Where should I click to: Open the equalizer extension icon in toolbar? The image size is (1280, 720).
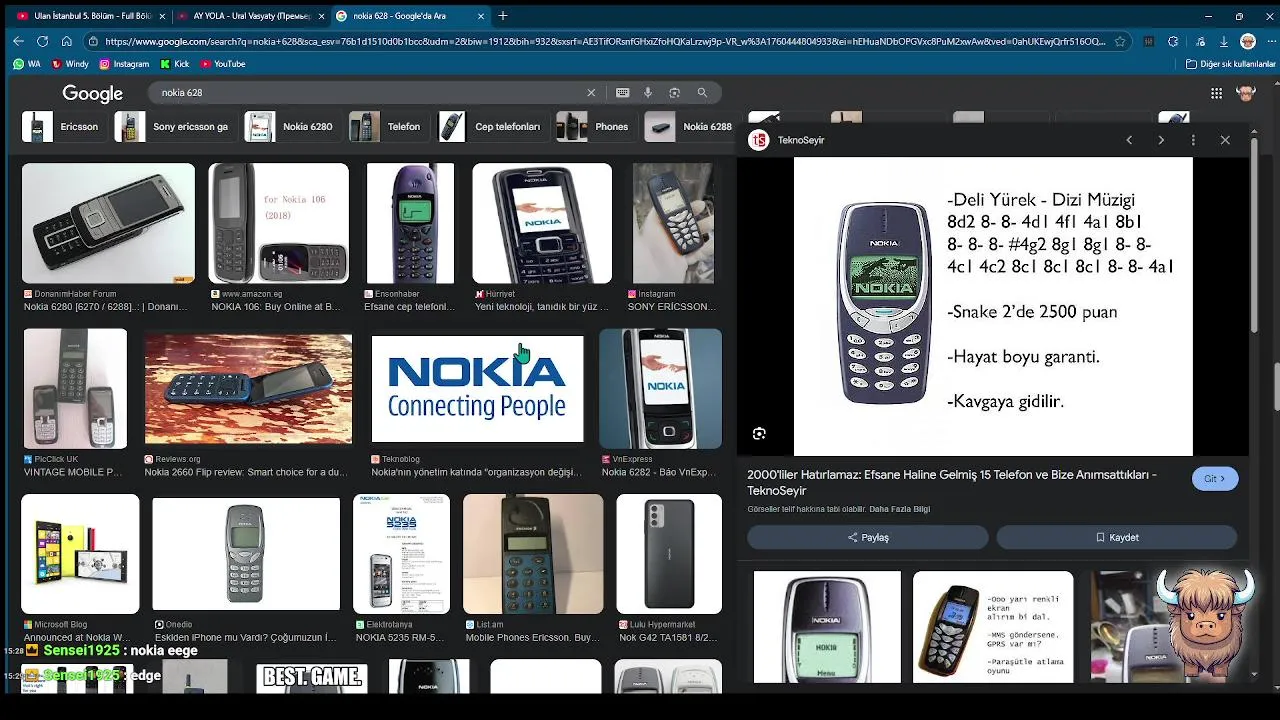coord(1148,42)
